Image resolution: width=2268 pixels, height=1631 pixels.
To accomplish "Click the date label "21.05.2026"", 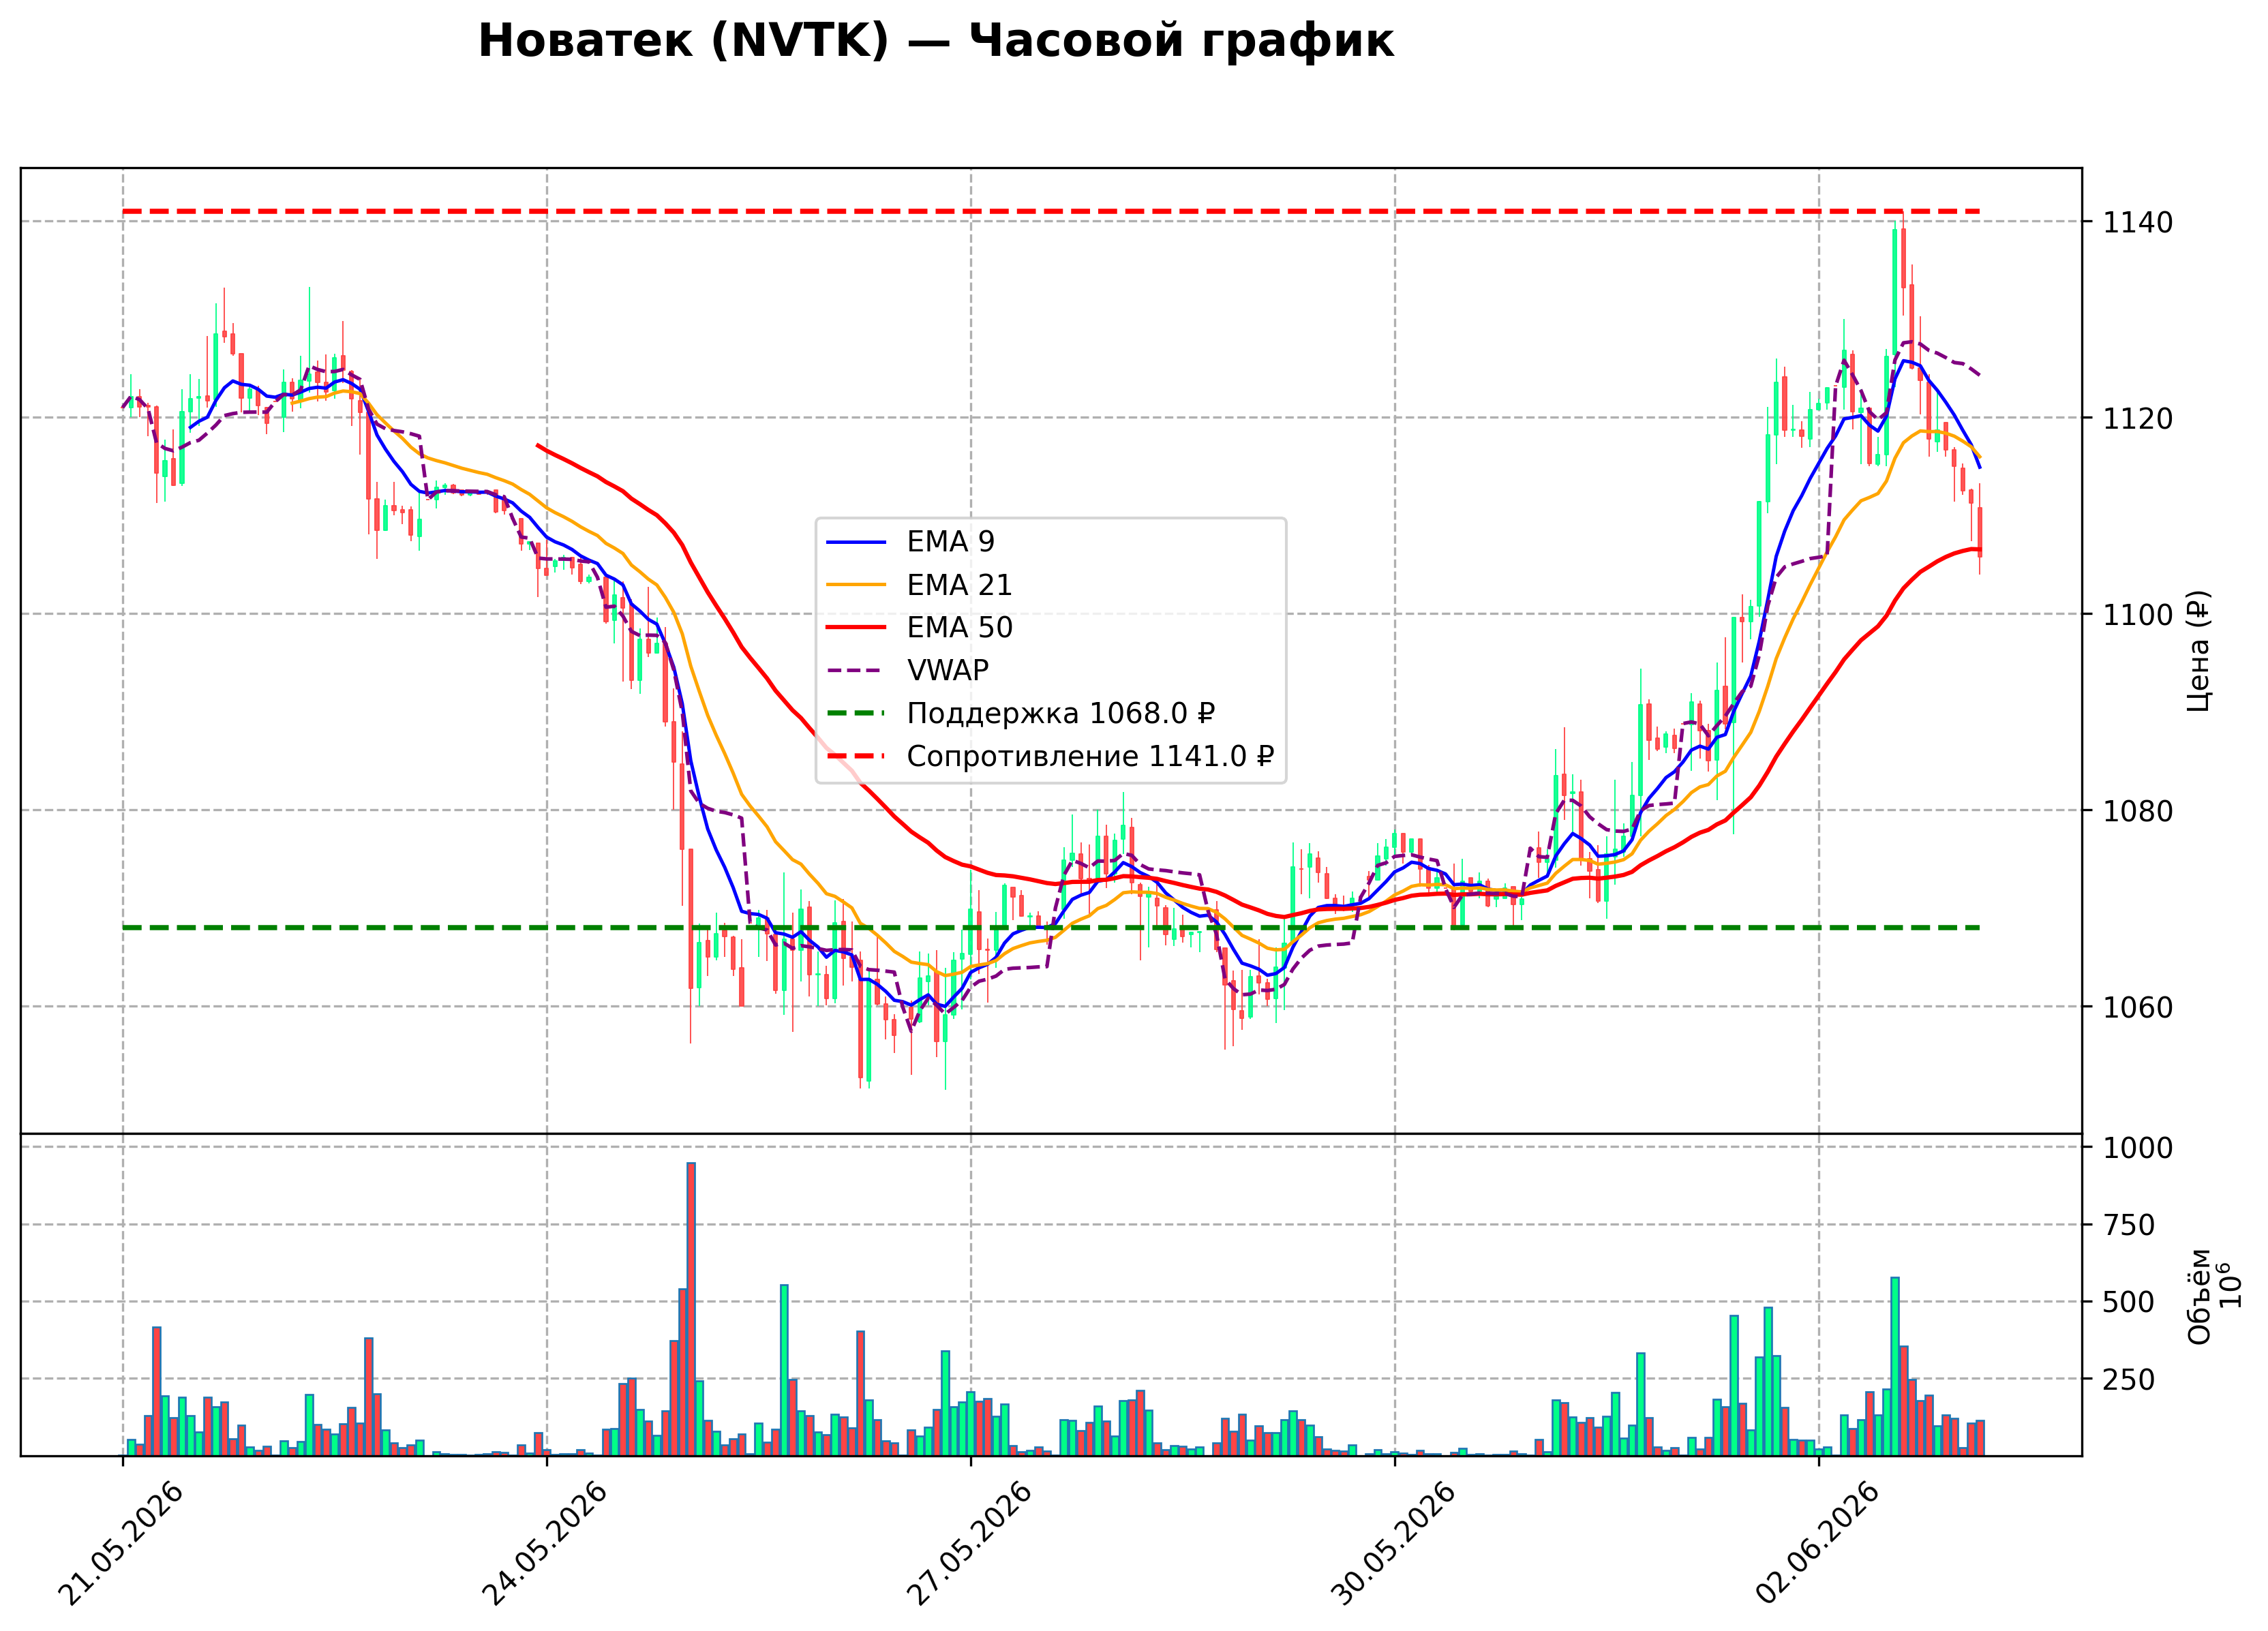I will tap(121, 1544).
